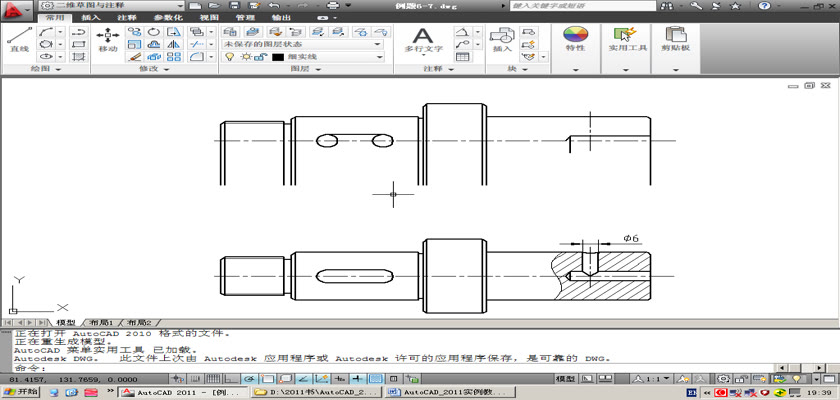Select the Line (直线) drawing tool
840x400 pixels.
[19, 39]
